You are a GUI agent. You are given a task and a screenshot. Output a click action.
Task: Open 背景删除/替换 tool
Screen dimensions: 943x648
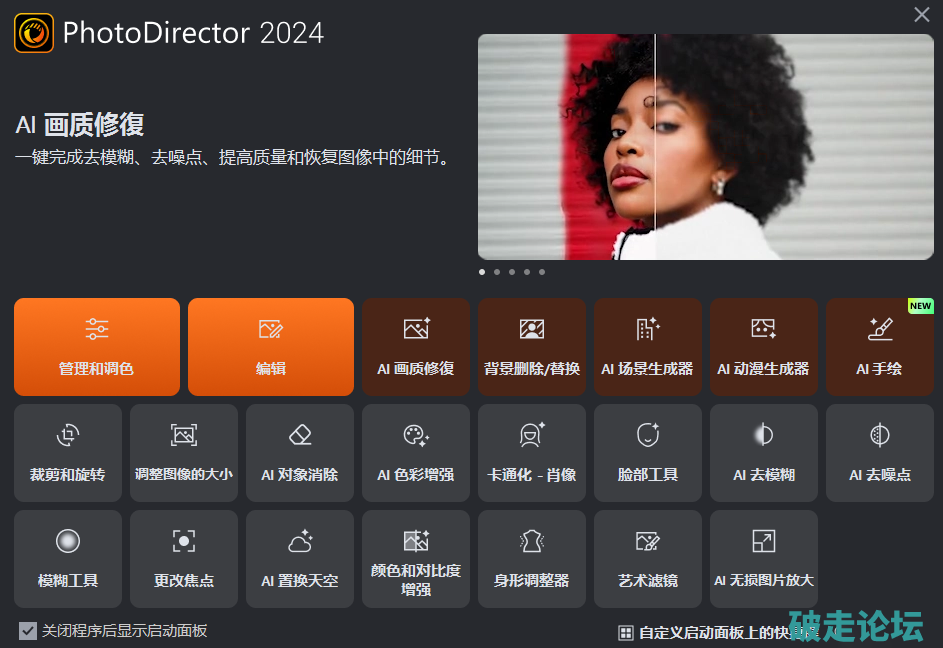pyautogui.click(x=532, y=346)
